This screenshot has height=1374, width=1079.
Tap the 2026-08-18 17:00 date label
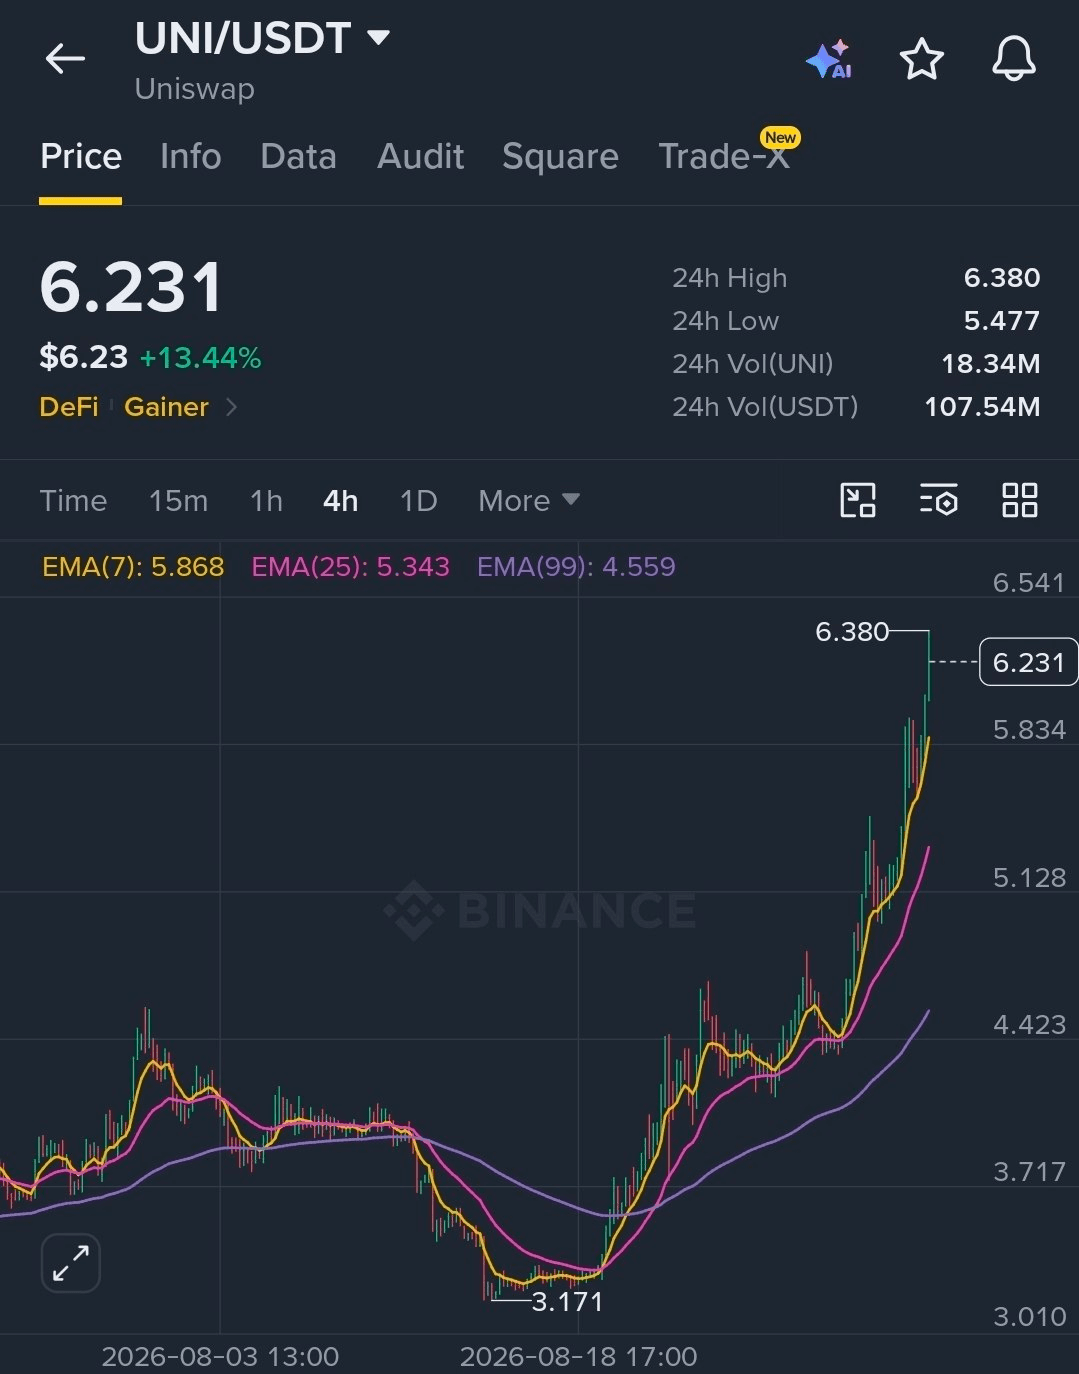coord(578,1357)
